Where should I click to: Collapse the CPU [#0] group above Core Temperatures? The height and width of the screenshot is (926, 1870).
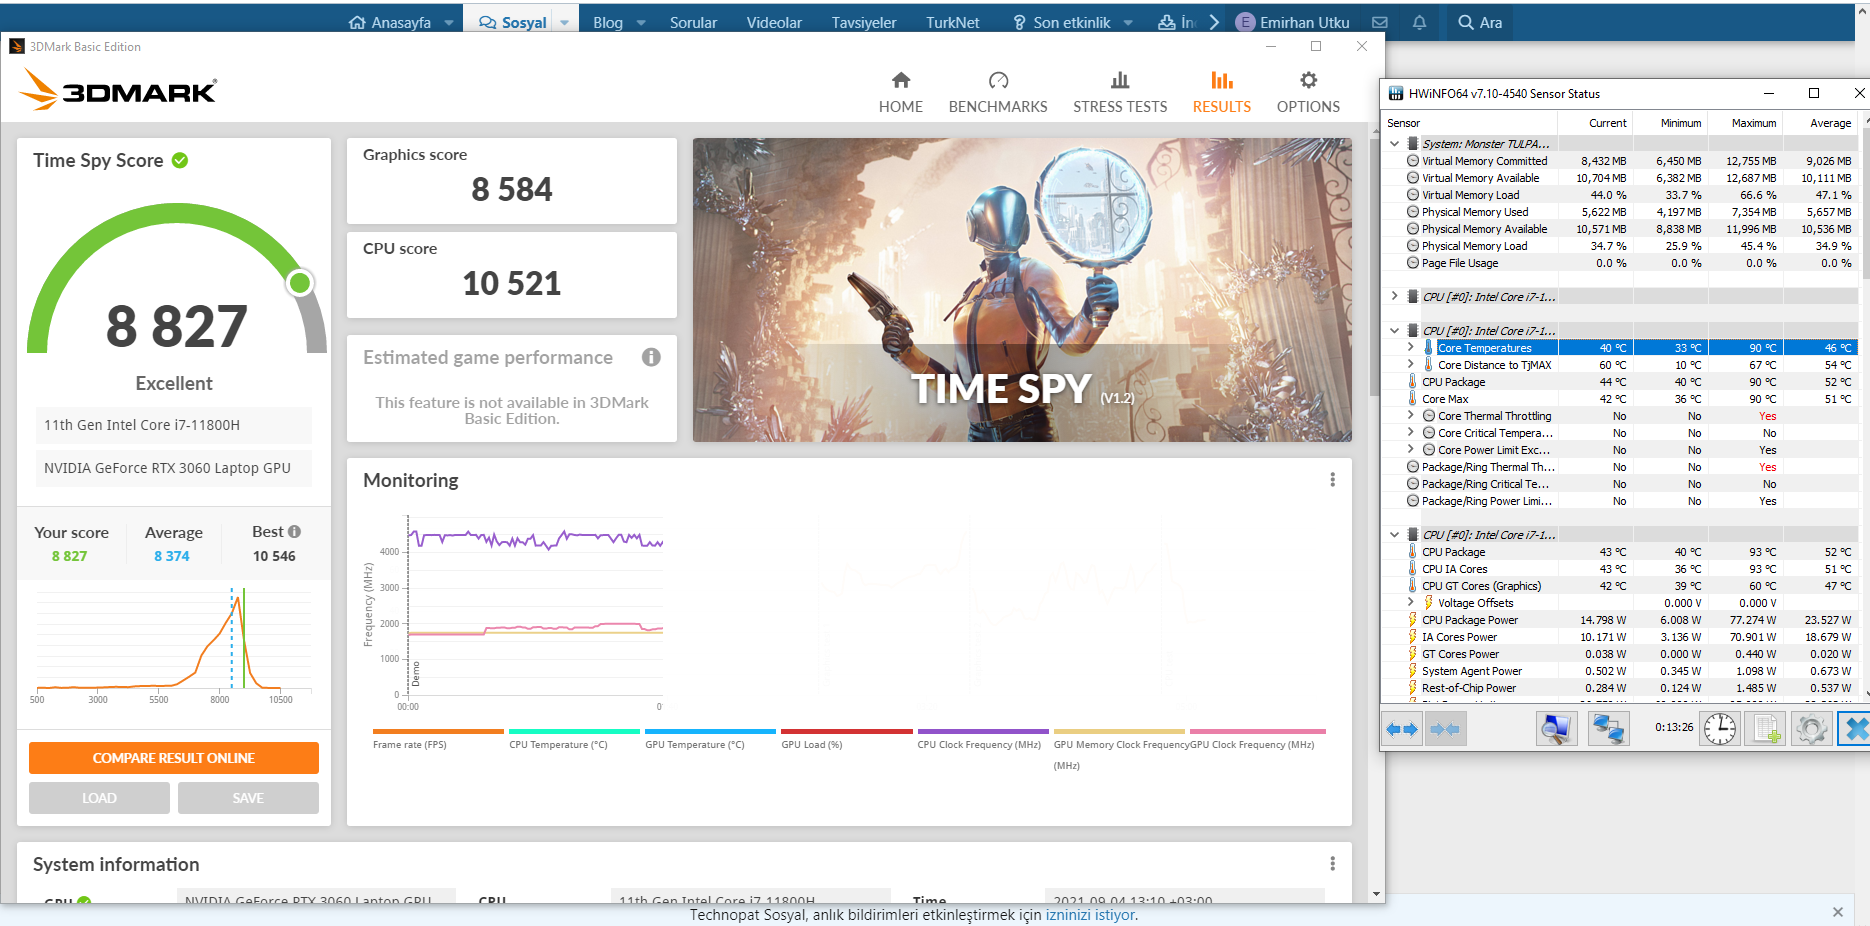[x=1394, y=331]
